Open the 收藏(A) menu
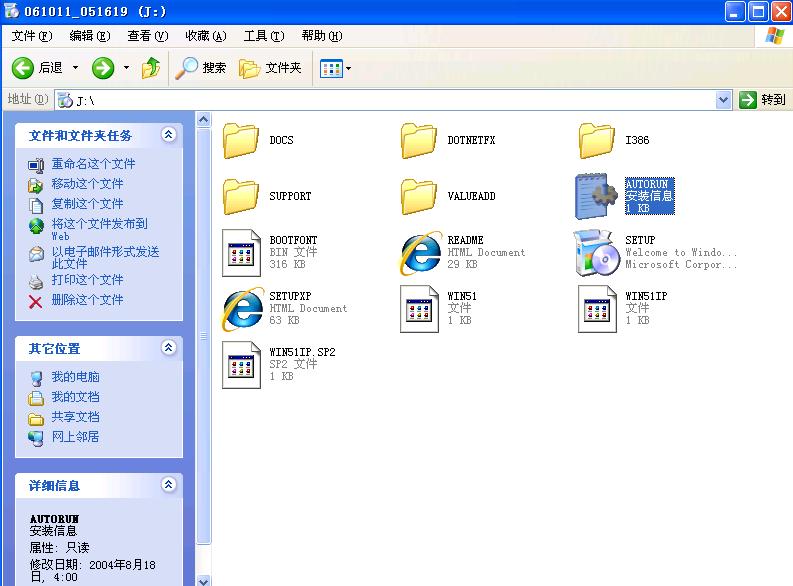Image resolution: width=793 pixels, height=586 pixels. 205,36
